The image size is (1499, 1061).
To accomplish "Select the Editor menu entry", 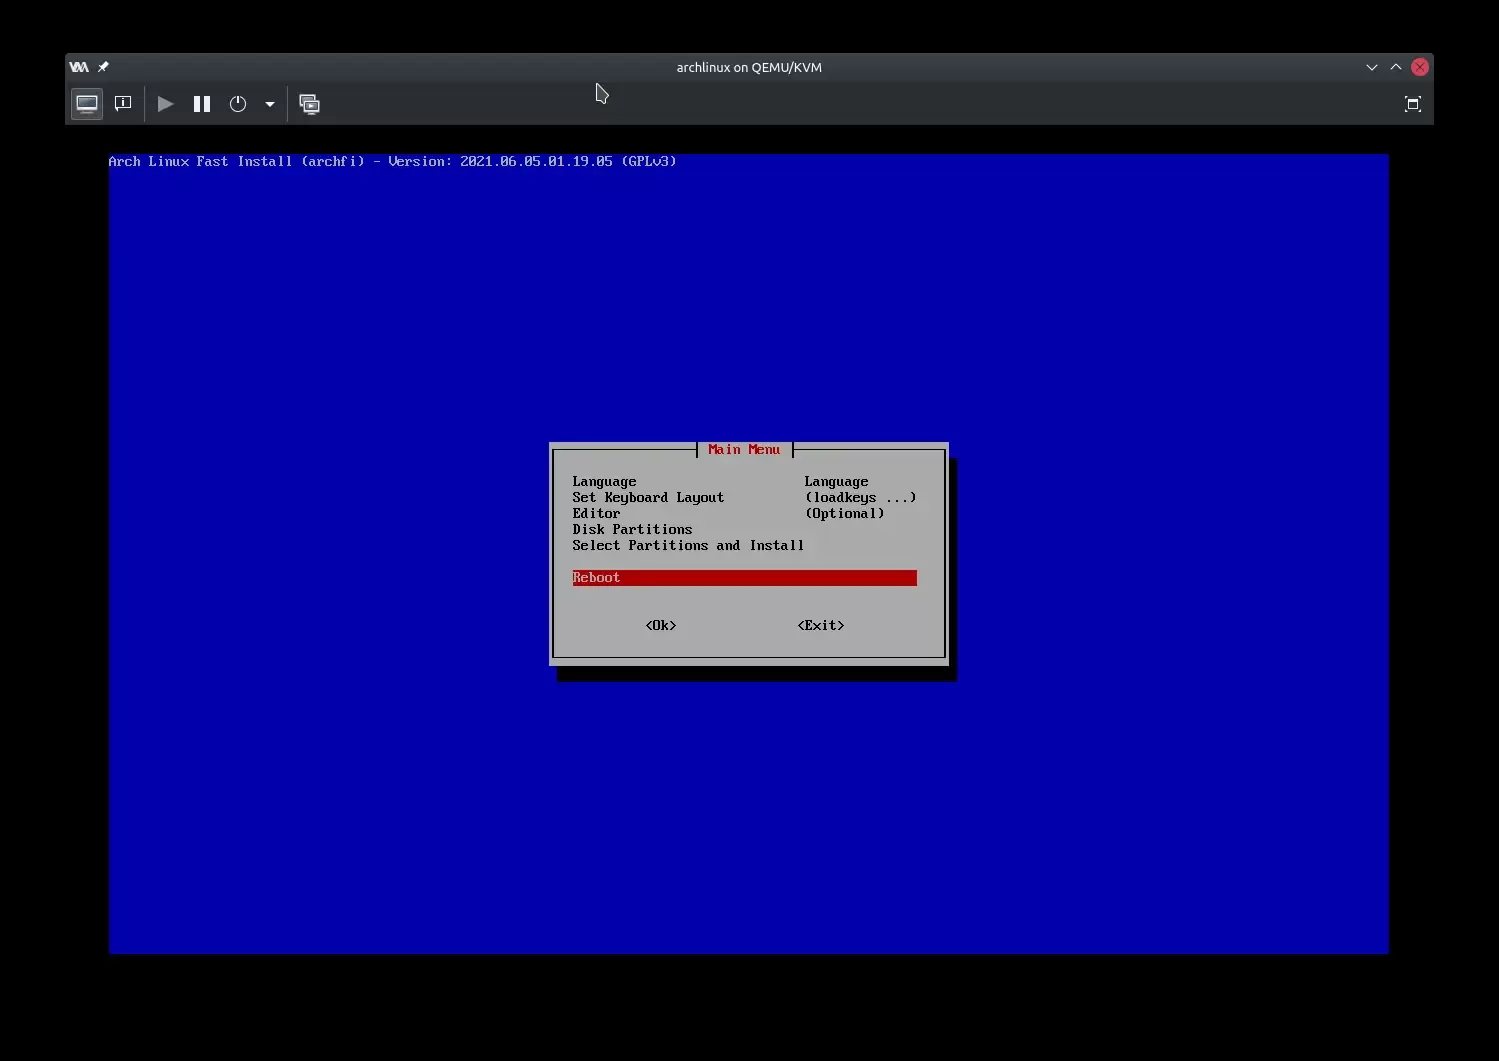I will point(596,514).
